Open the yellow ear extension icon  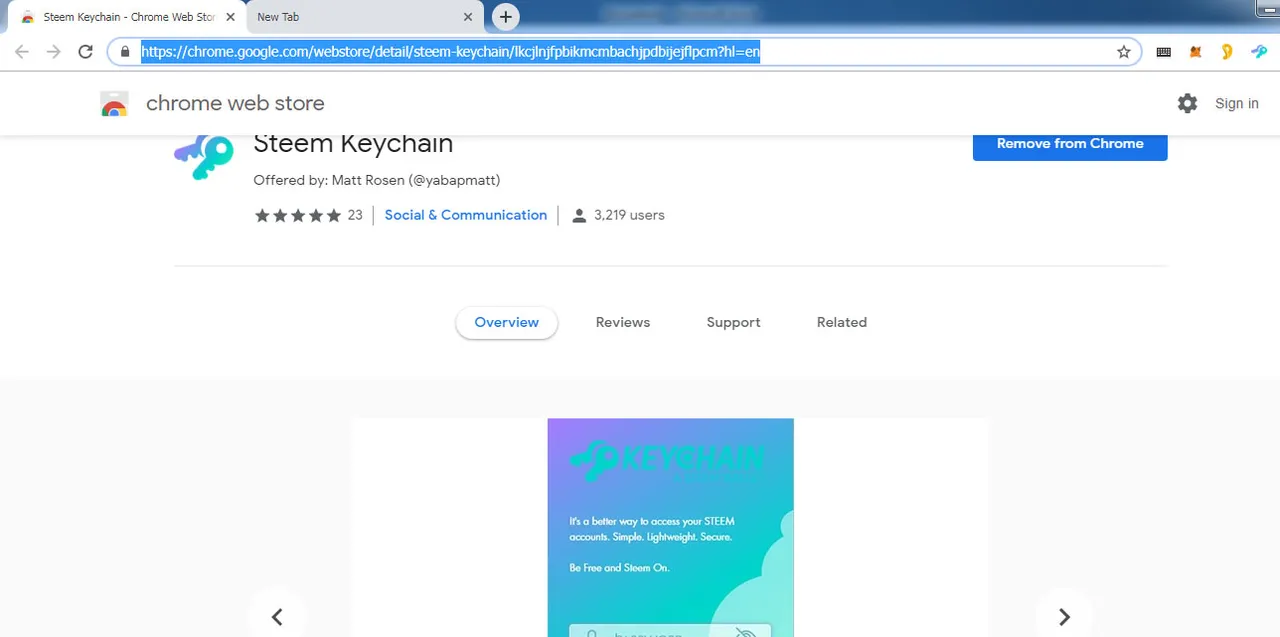[x=1227, y=52]
